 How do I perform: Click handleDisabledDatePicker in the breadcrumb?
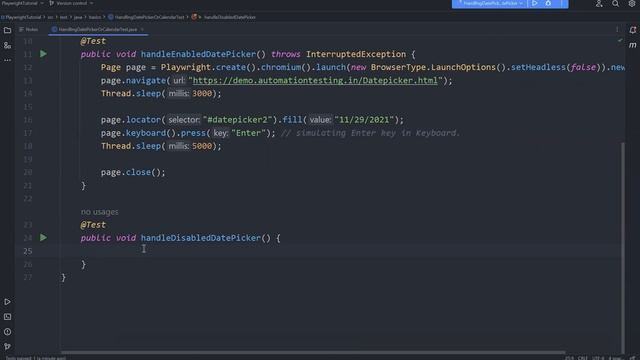click(x=230, y=17)
